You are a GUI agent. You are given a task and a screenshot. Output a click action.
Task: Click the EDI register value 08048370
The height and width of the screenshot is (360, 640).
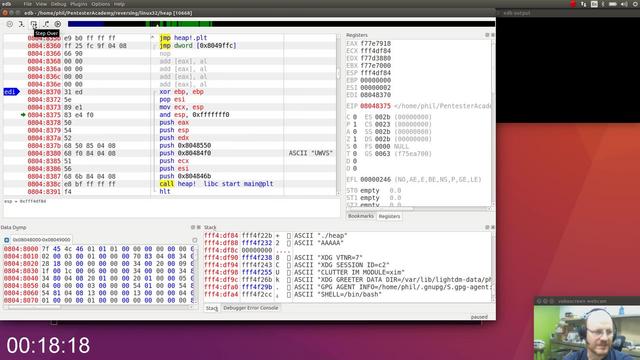376,95
